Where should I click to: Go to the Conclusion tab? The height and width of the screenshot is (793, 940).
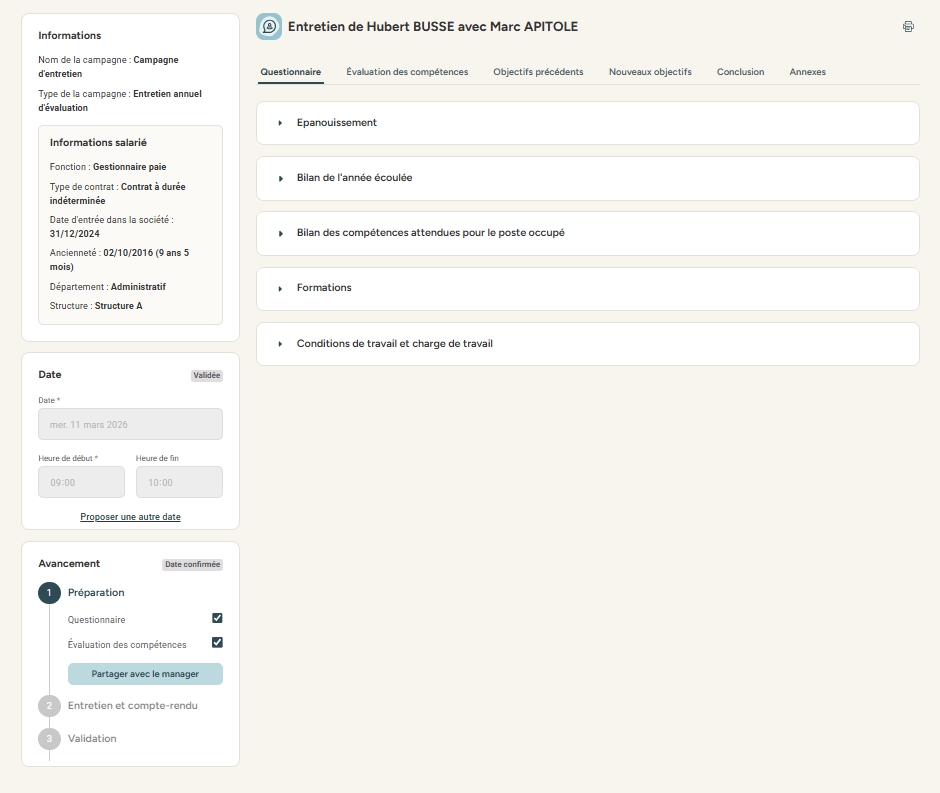740,72
